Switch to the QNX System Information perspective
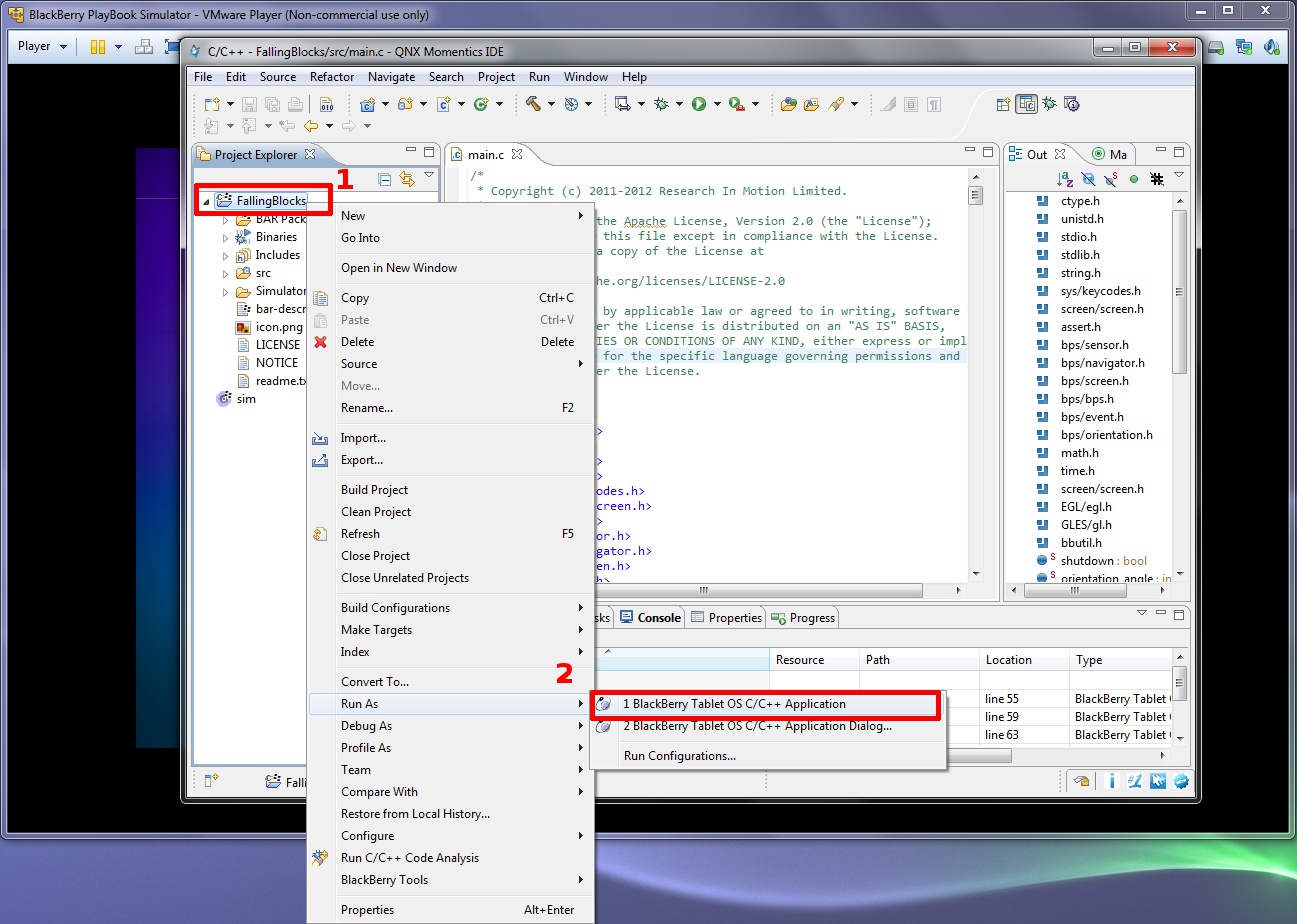1297x924 pixels. pos(1071,103)
